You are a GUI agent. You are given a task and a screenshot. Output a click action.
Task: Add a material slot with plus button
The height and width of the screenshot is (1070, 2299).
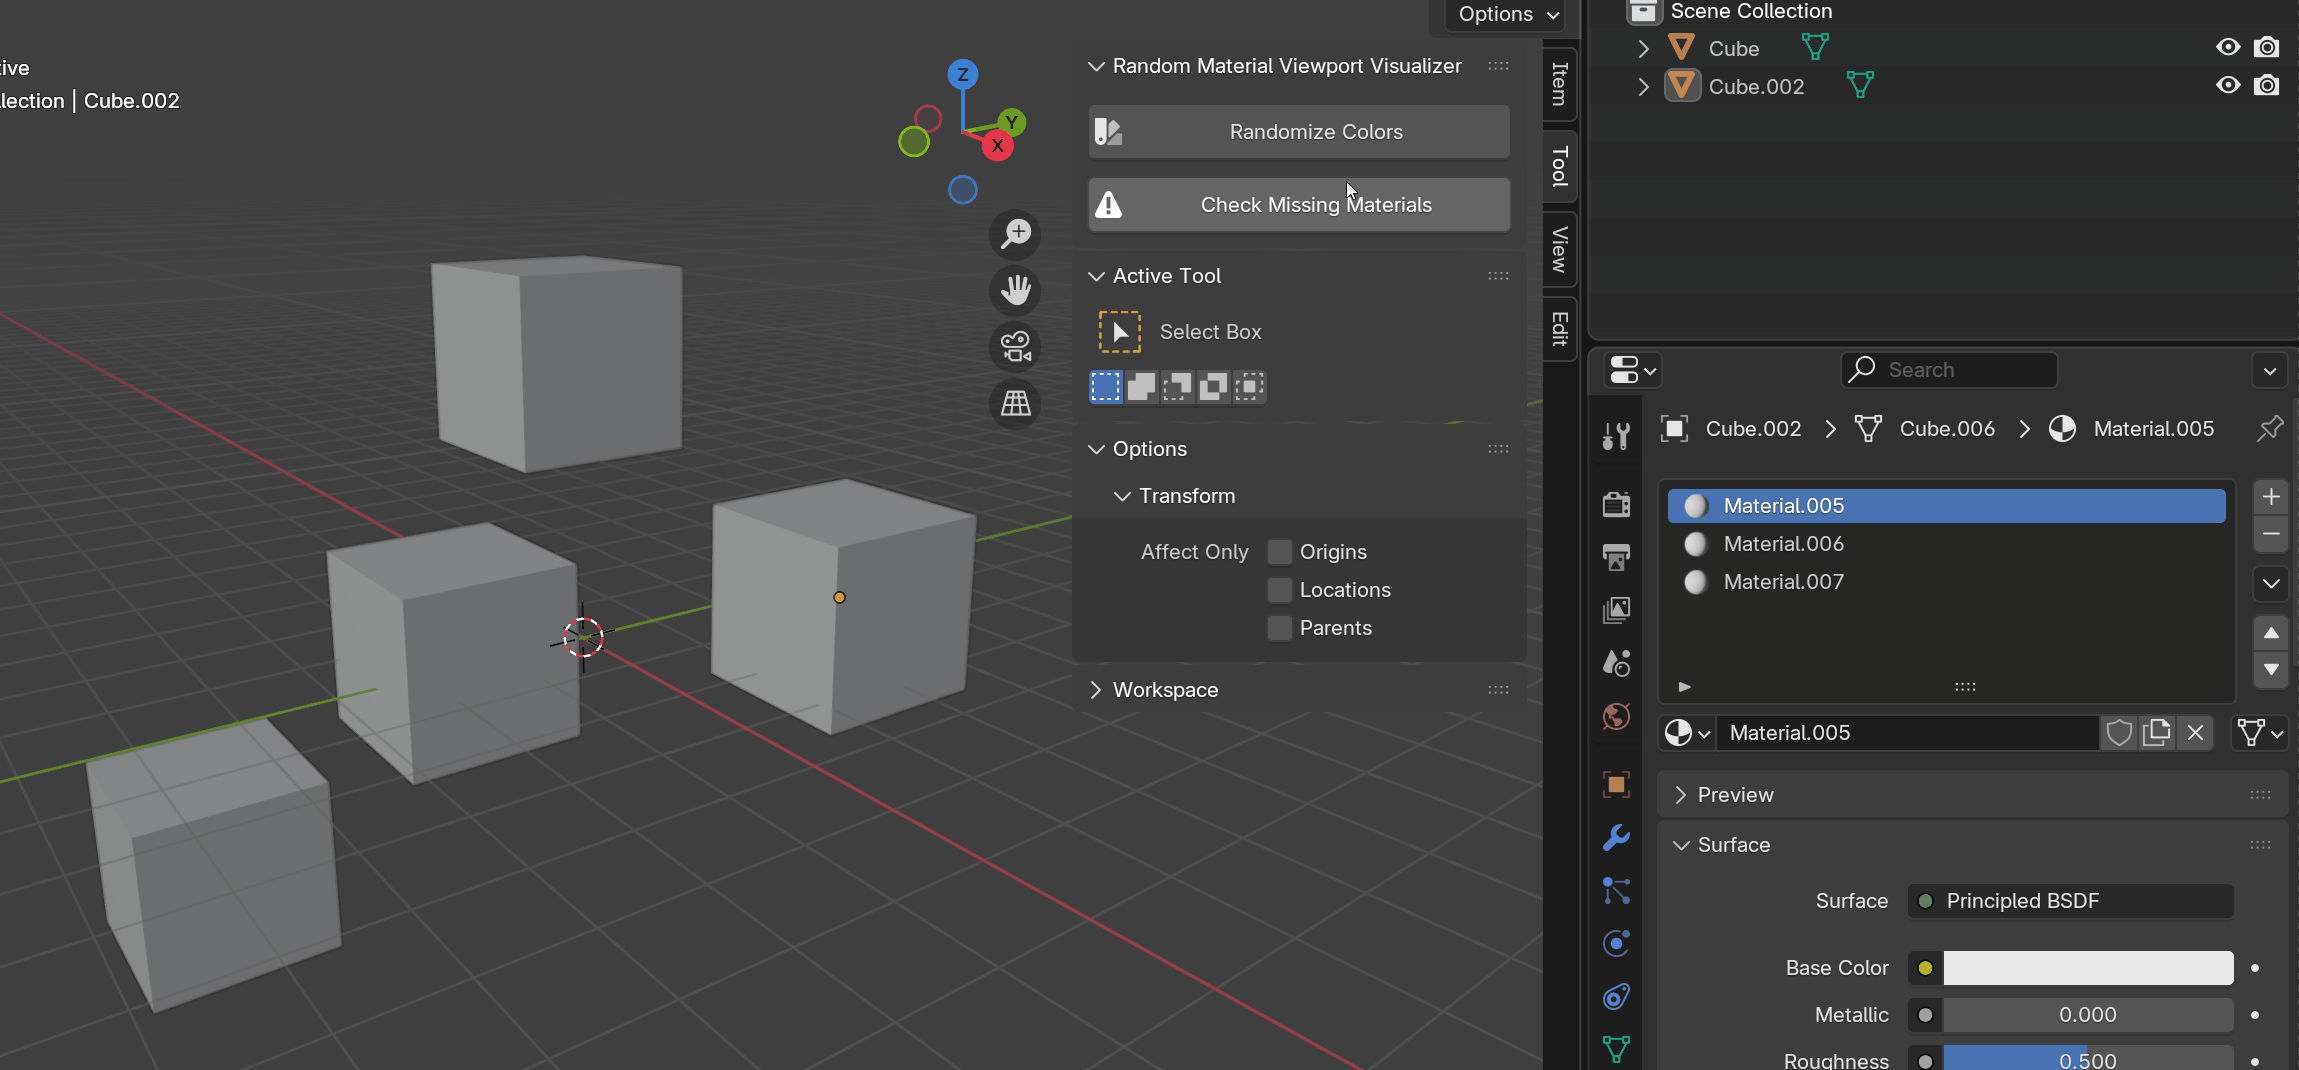tap(2271, 497)
